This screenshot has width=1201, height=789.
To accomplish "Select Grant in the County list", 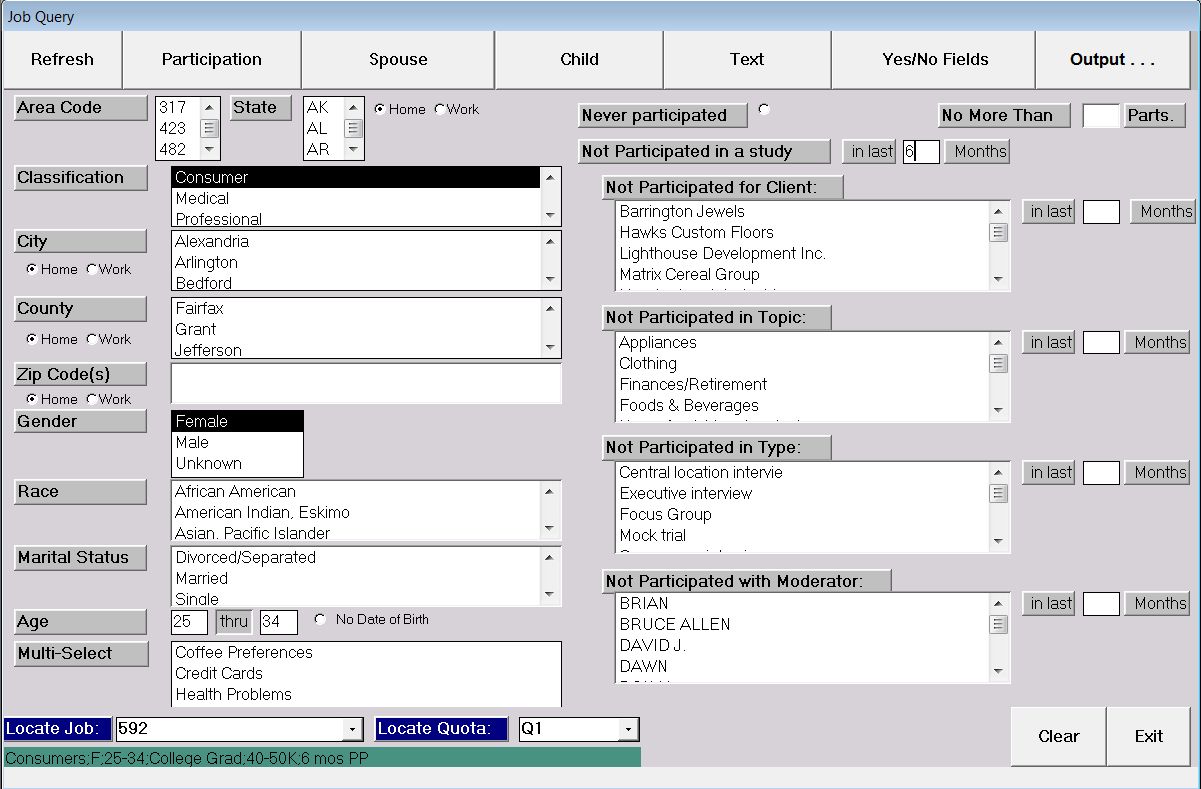I will 356,329.
